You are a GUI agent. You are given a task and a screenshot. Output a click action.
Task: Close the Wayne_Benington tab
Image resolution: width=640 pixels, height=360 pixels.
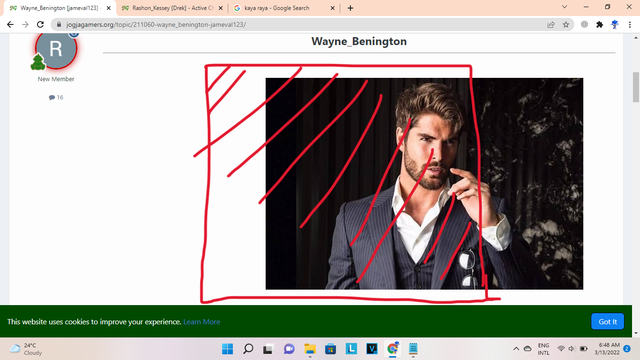tap(109, 8)
